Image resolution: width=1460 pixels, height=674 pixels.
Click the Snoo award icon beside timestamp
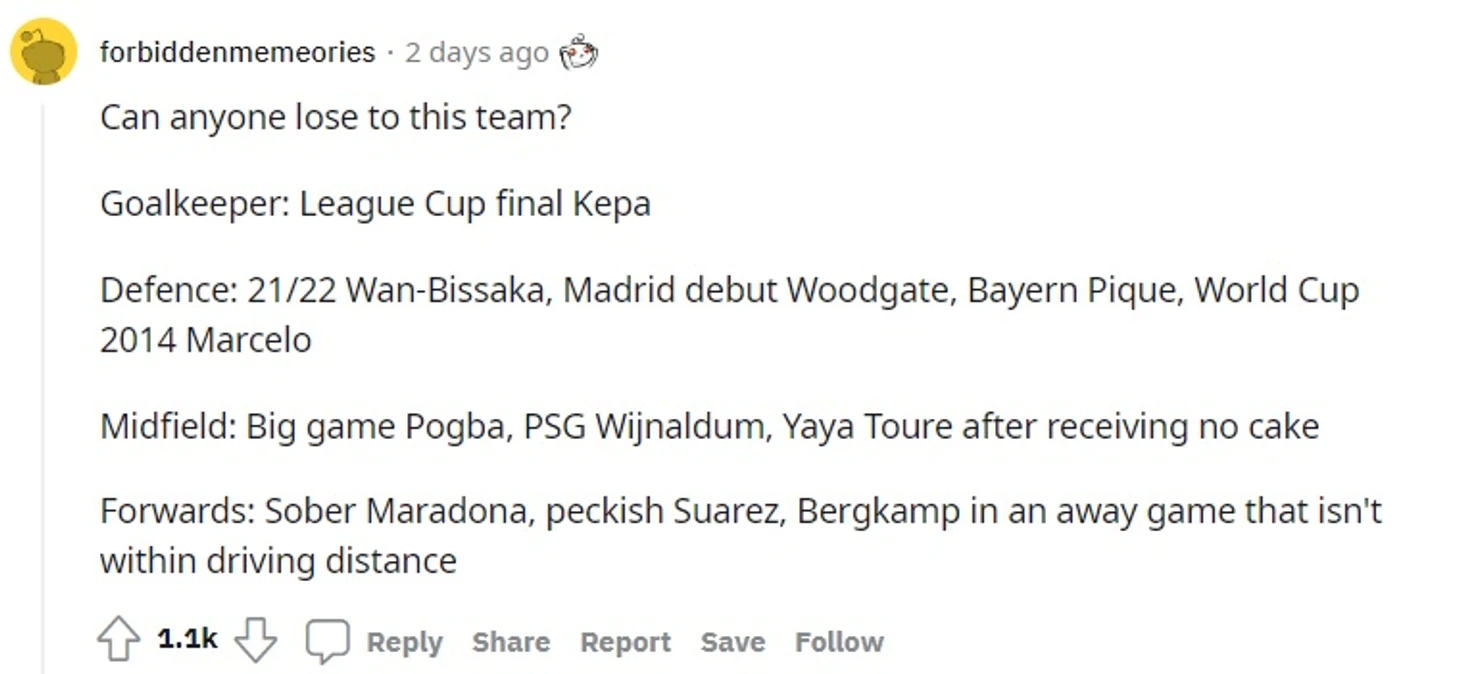tap(578, 52)
